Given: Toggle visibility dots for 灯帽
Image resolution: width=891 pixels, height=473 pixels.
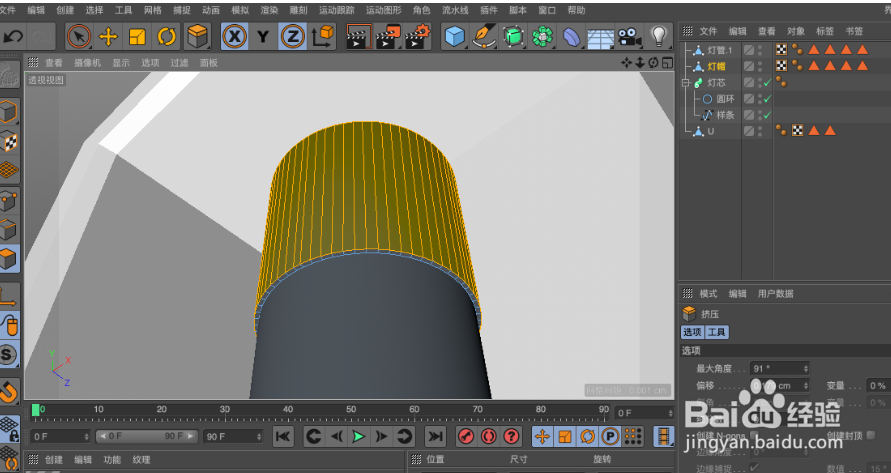Looking at the screenshot, I should click(760, 67).
